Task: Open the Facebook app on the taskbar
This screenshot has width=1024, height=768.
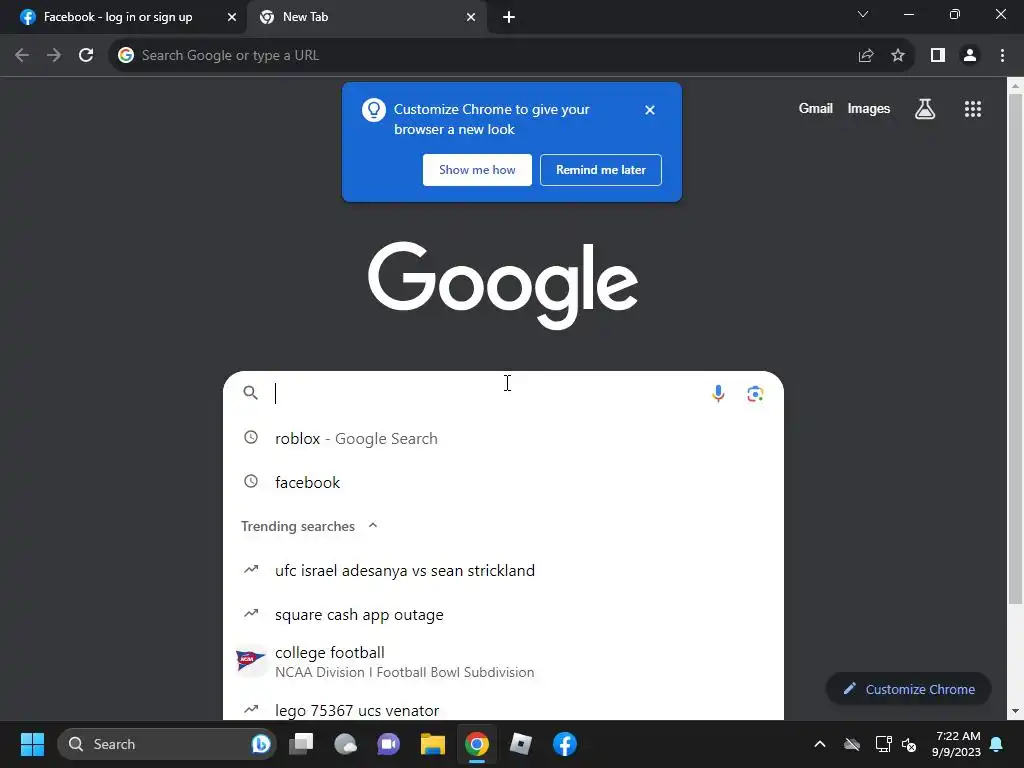Action: pos(565,744)
